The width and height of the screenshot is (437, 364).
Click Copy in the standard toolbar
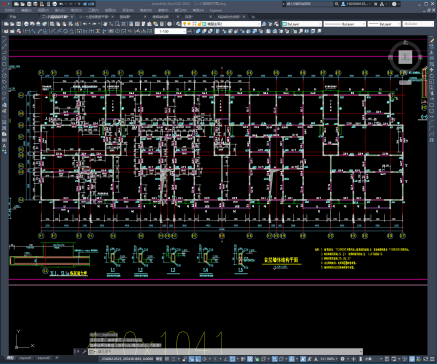tap(58, 24)
